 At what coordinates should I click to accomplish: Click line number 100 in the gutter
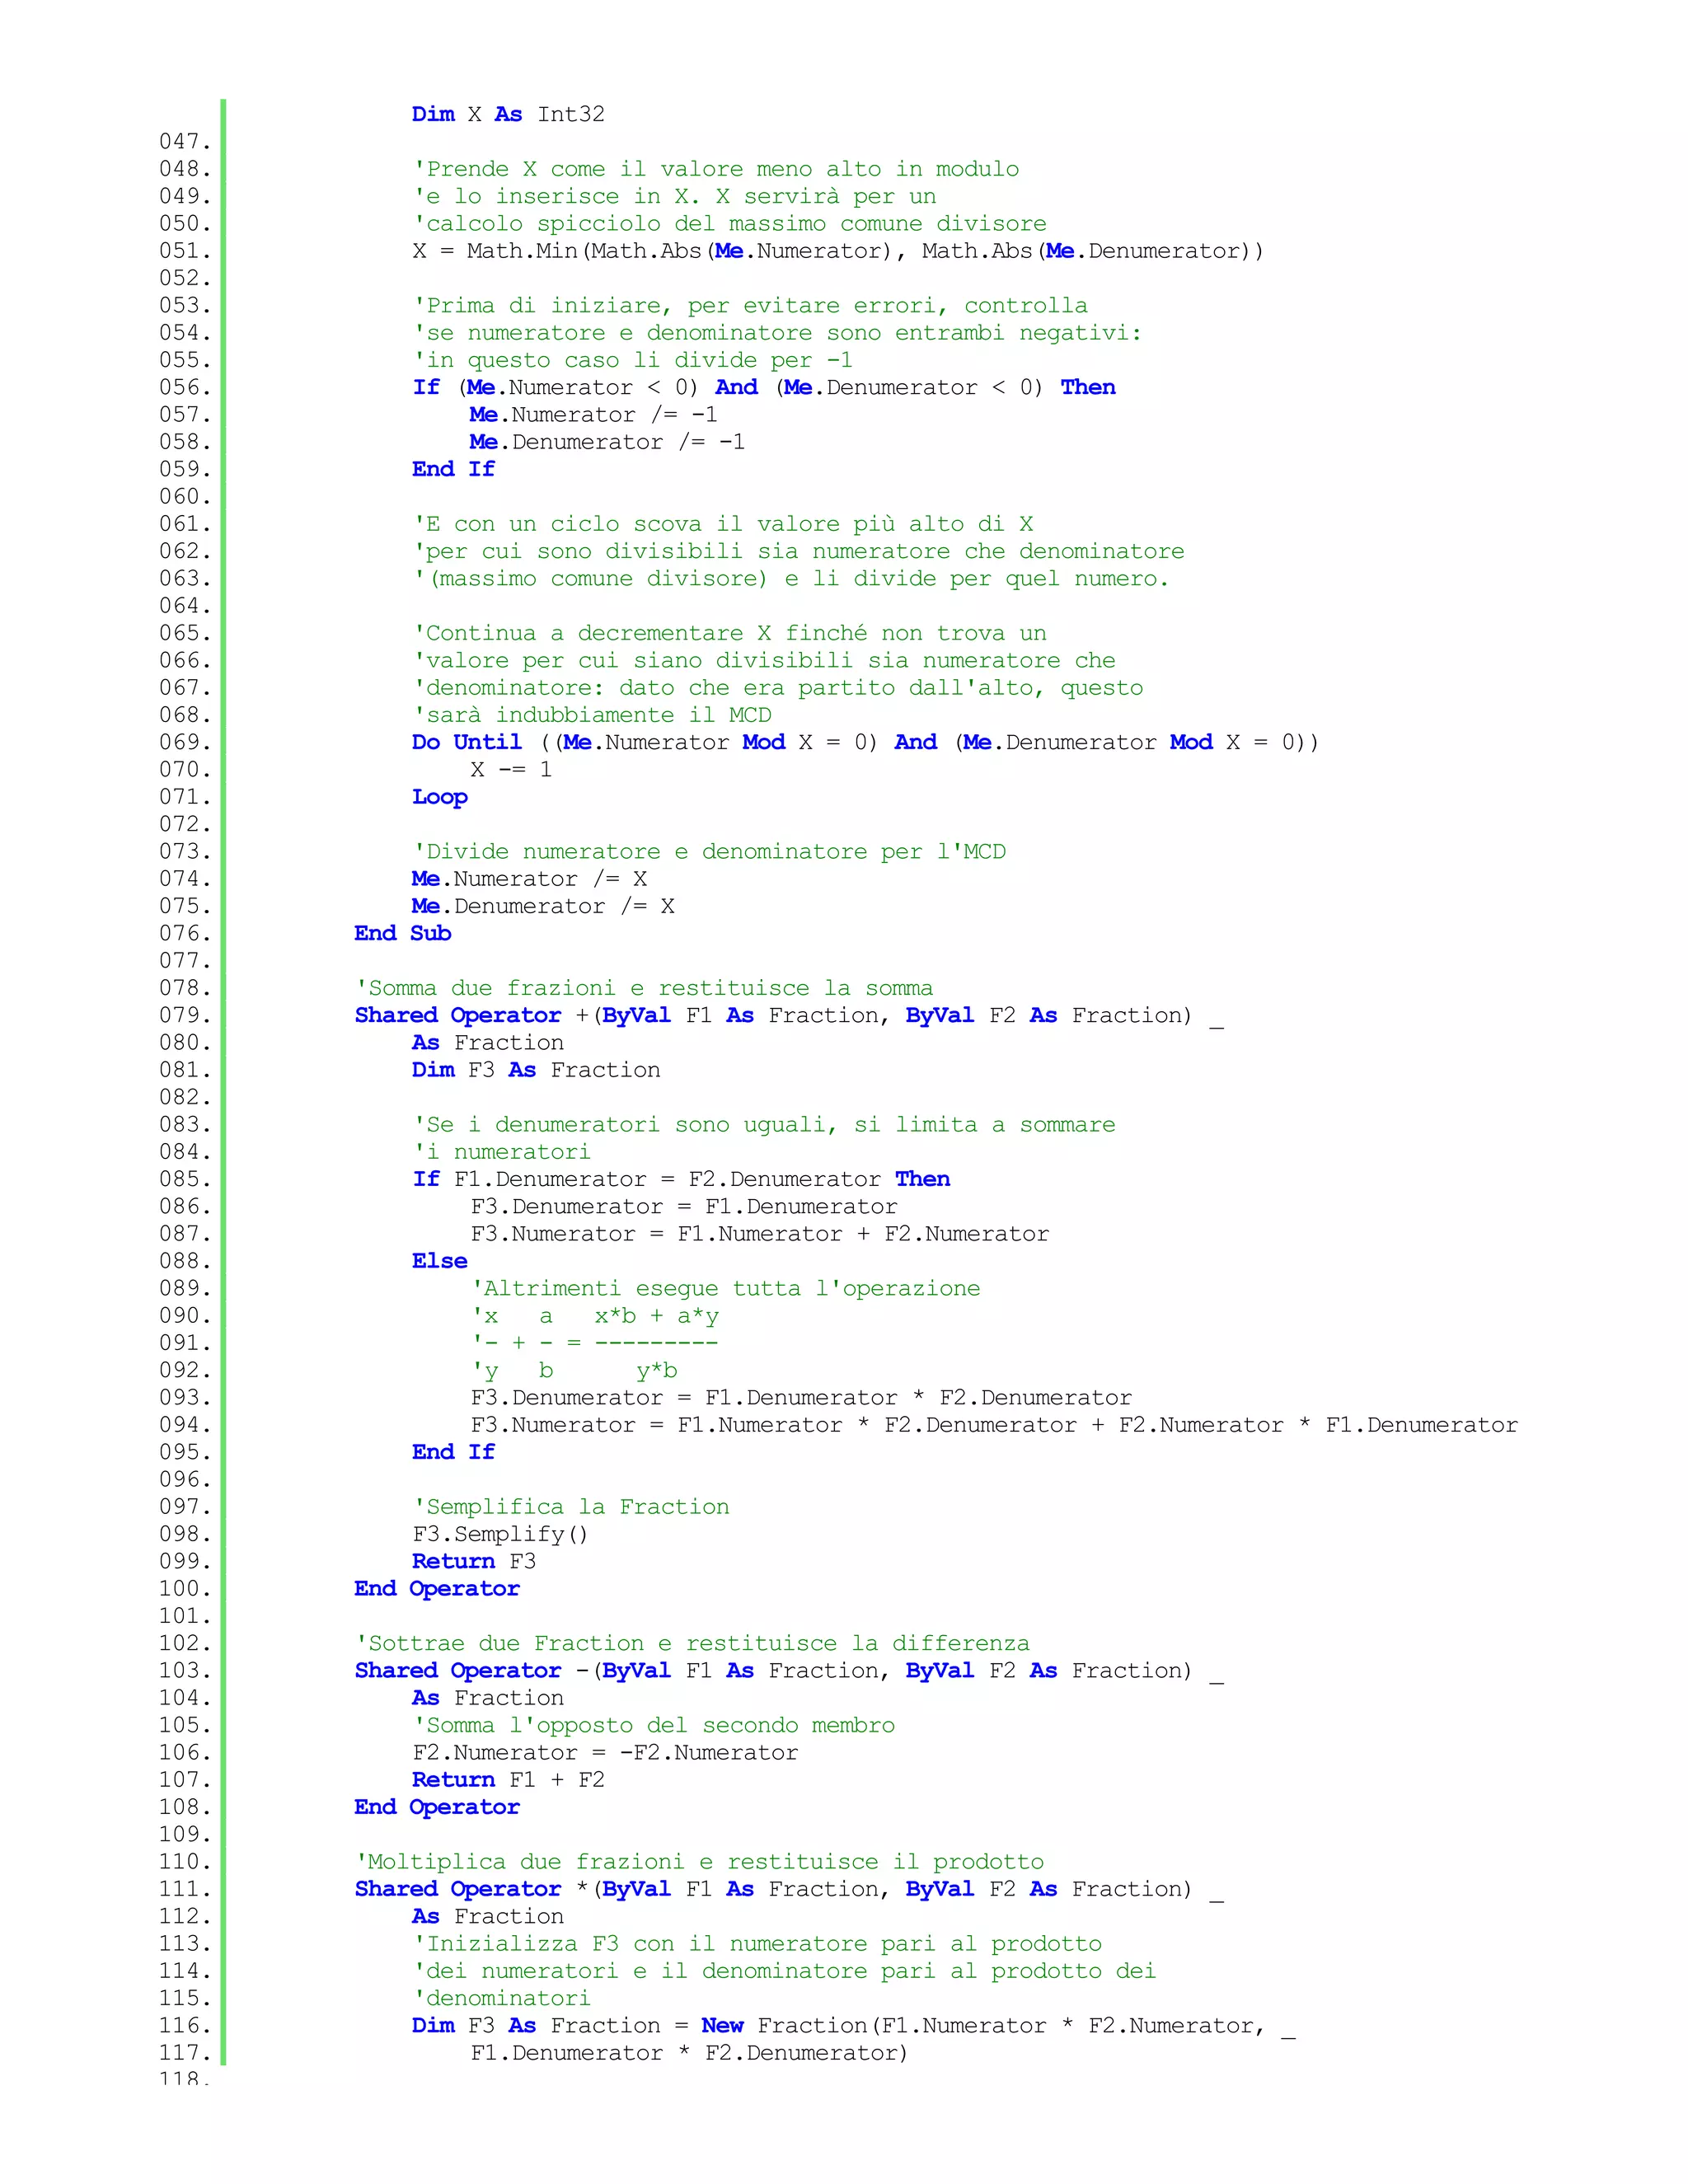[x=185, y=1589]
